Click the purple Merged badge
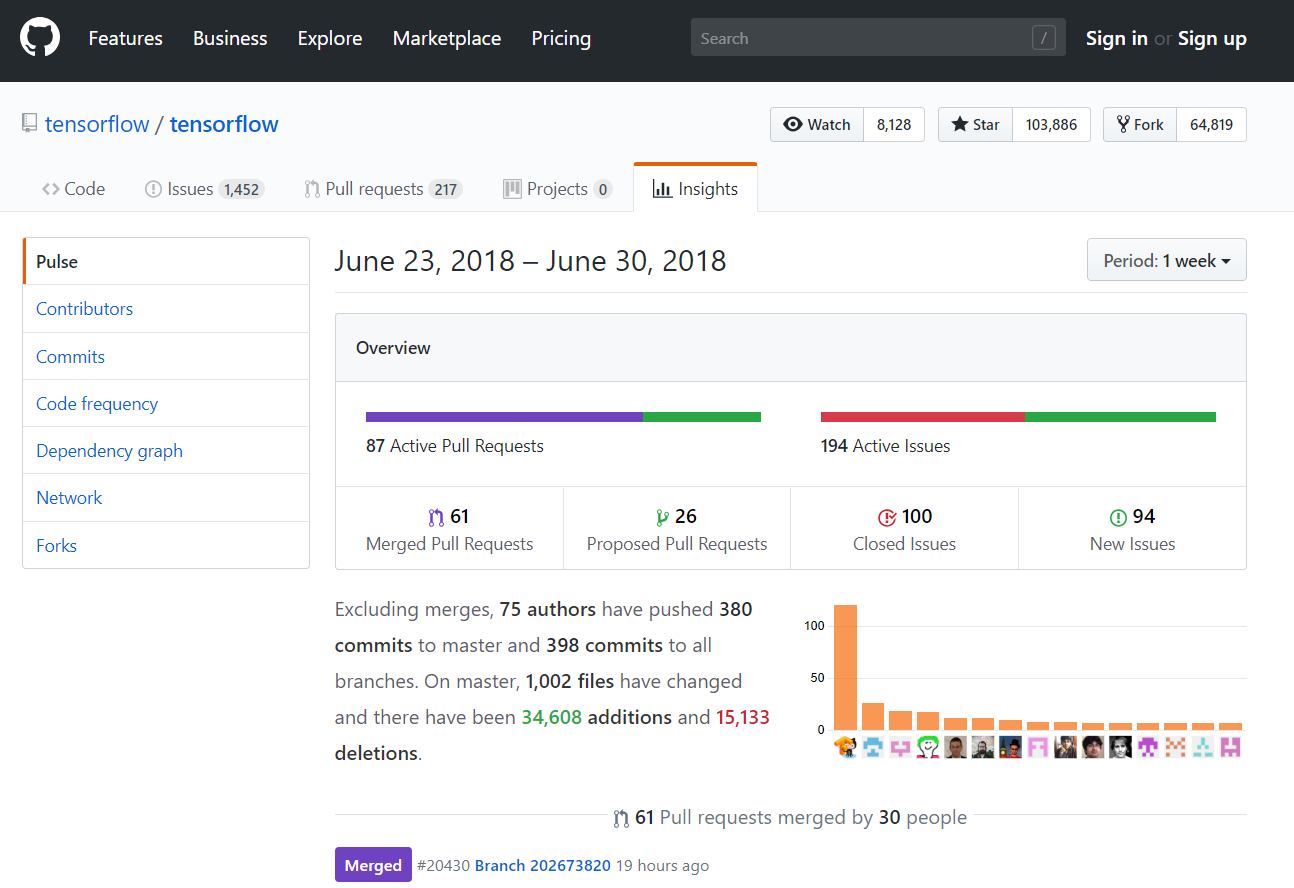This screenshot has height=888, width=1294. click(x=373, y=865)
